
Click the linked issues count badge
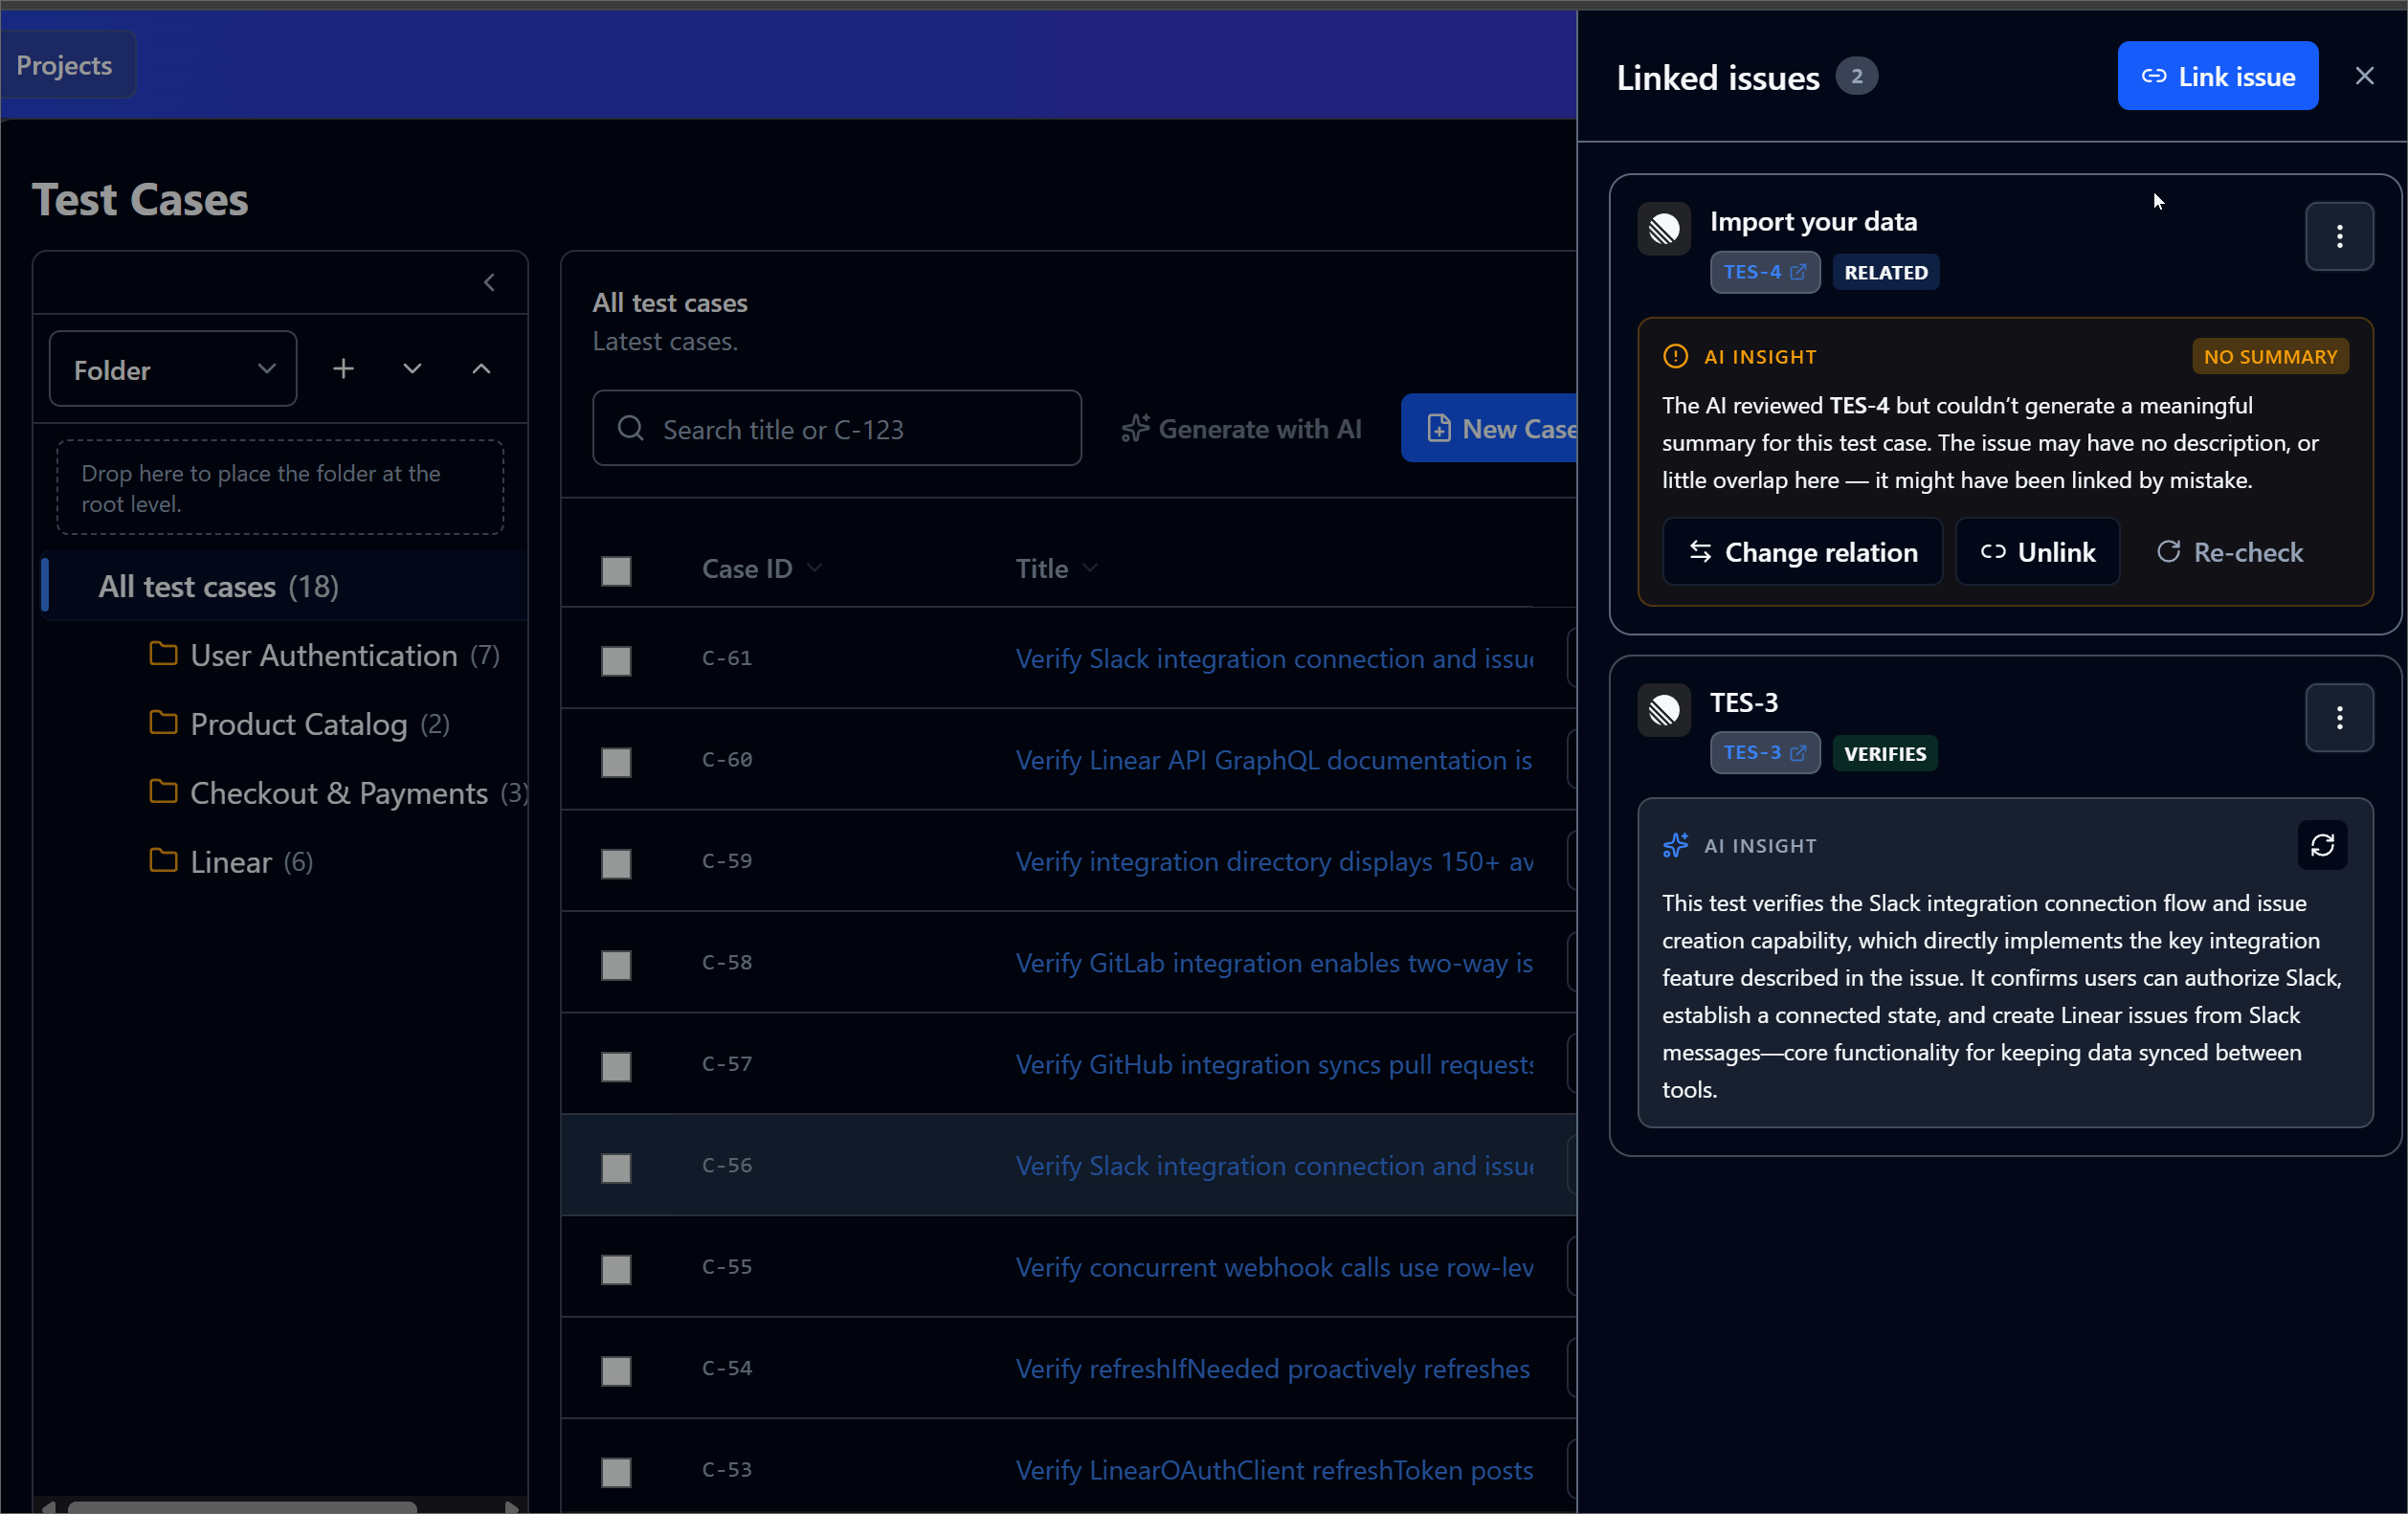1856,76
